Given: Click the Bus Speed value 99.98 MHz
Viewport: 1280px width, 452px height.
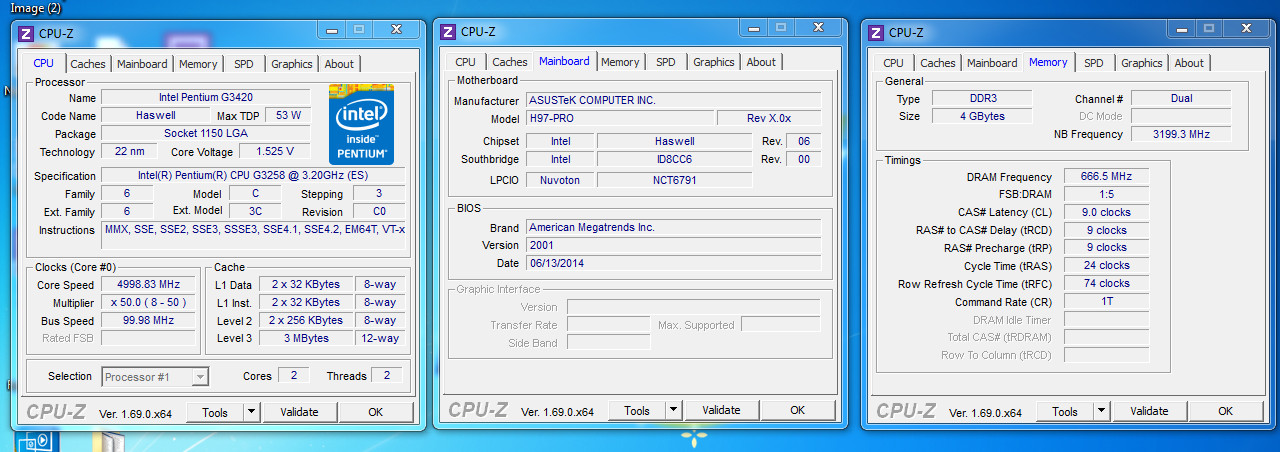Looking at the screenshot, I should click(149, 321).
